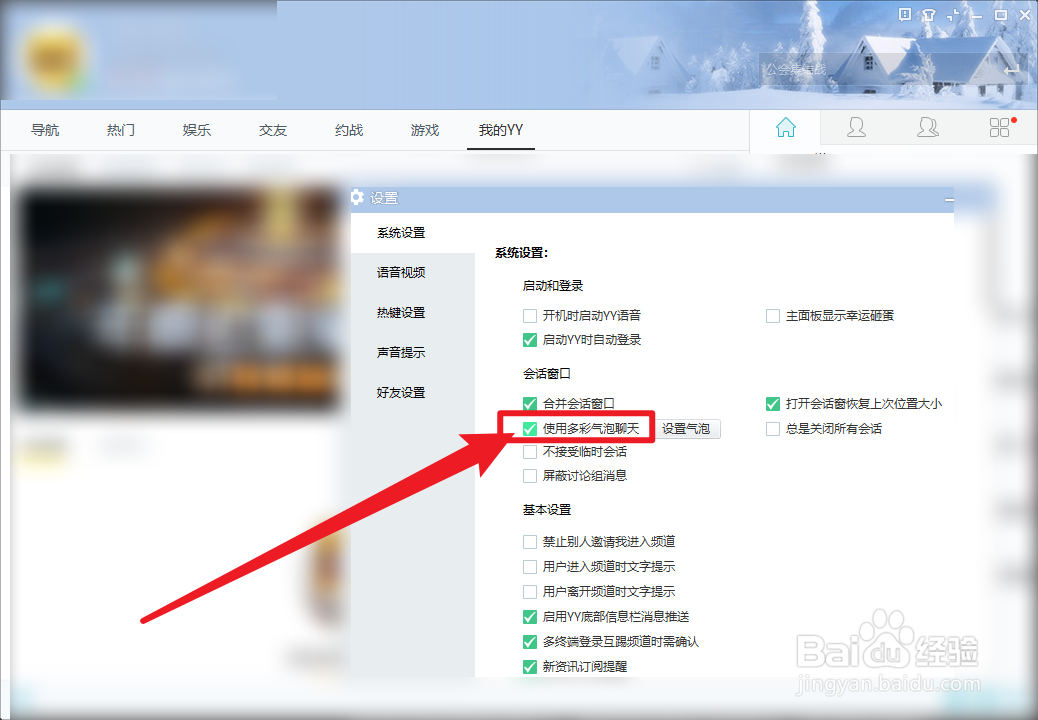
Task: Click the mini-mode shrink icon in title bar
Action: tap(953, 15)
